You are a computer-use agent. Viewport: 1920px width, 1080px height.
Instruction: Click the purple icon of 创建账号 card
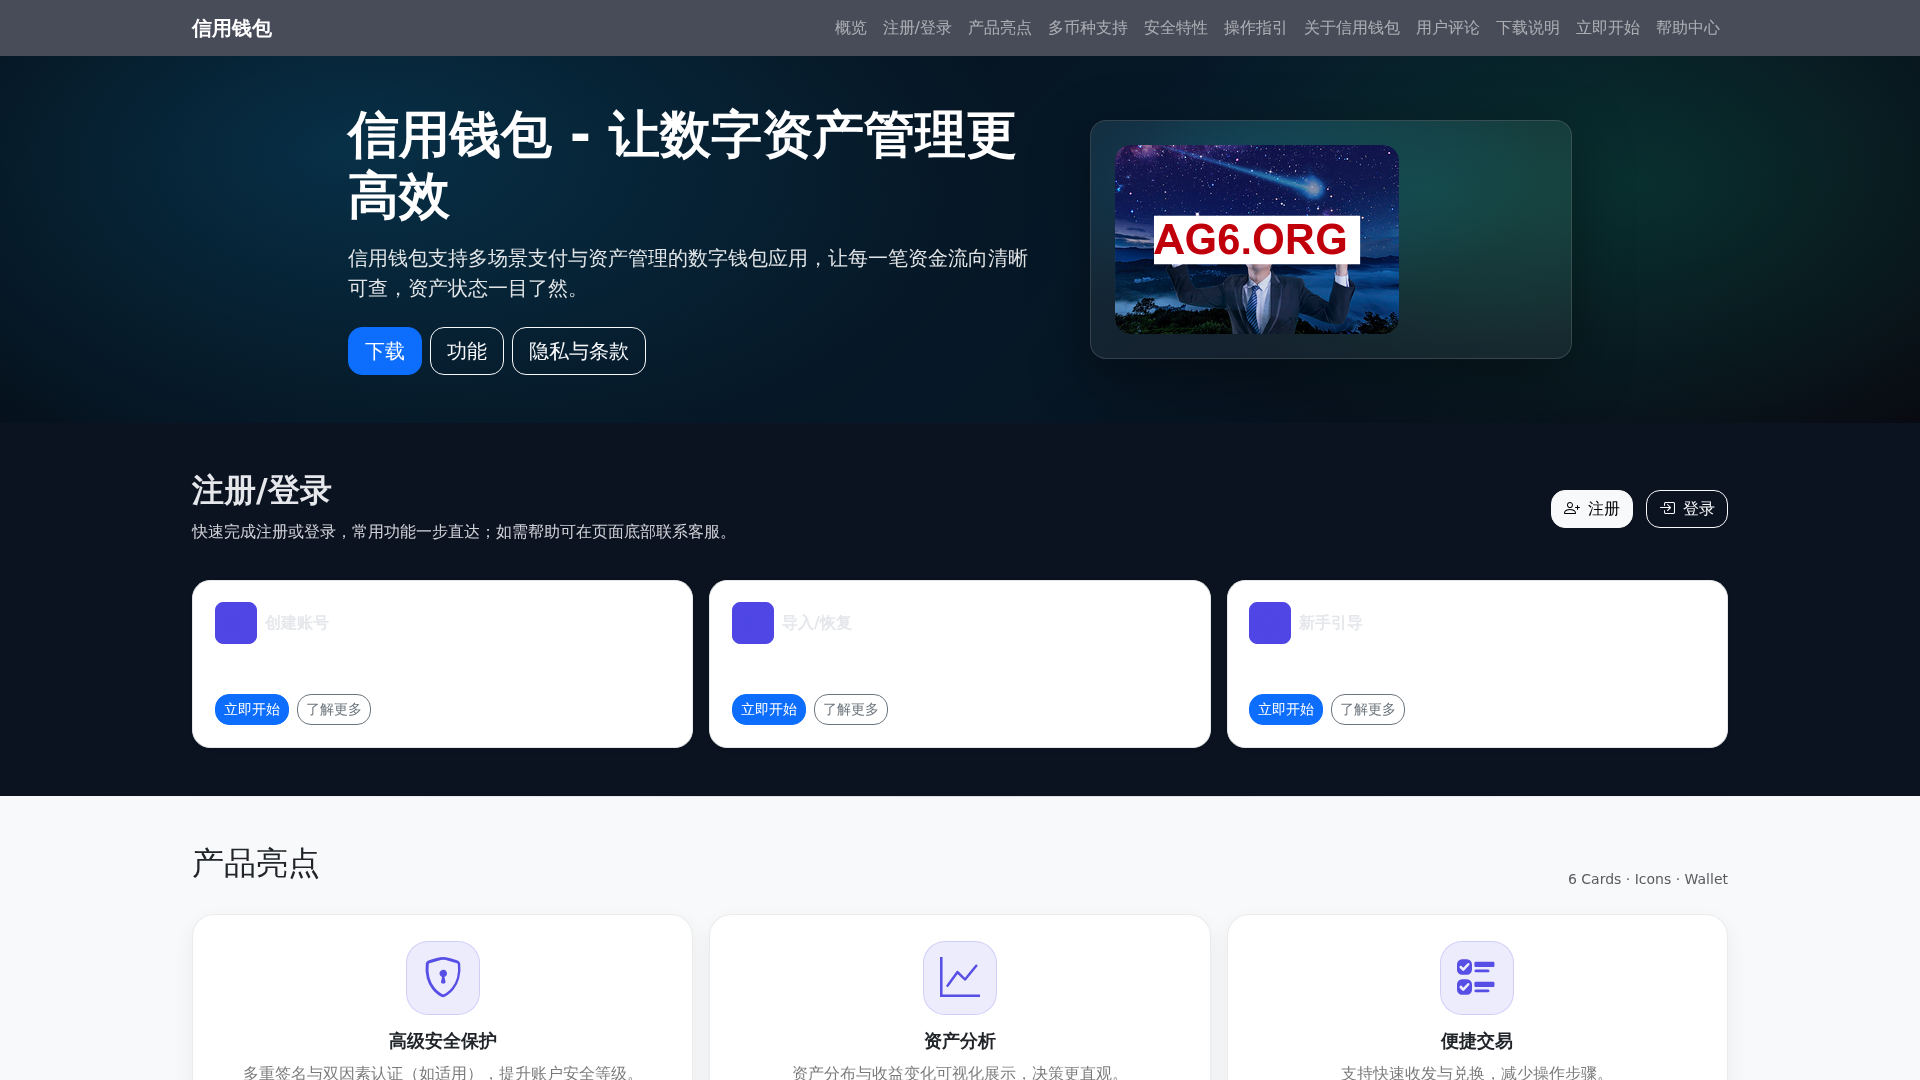(x=236, y=623)
